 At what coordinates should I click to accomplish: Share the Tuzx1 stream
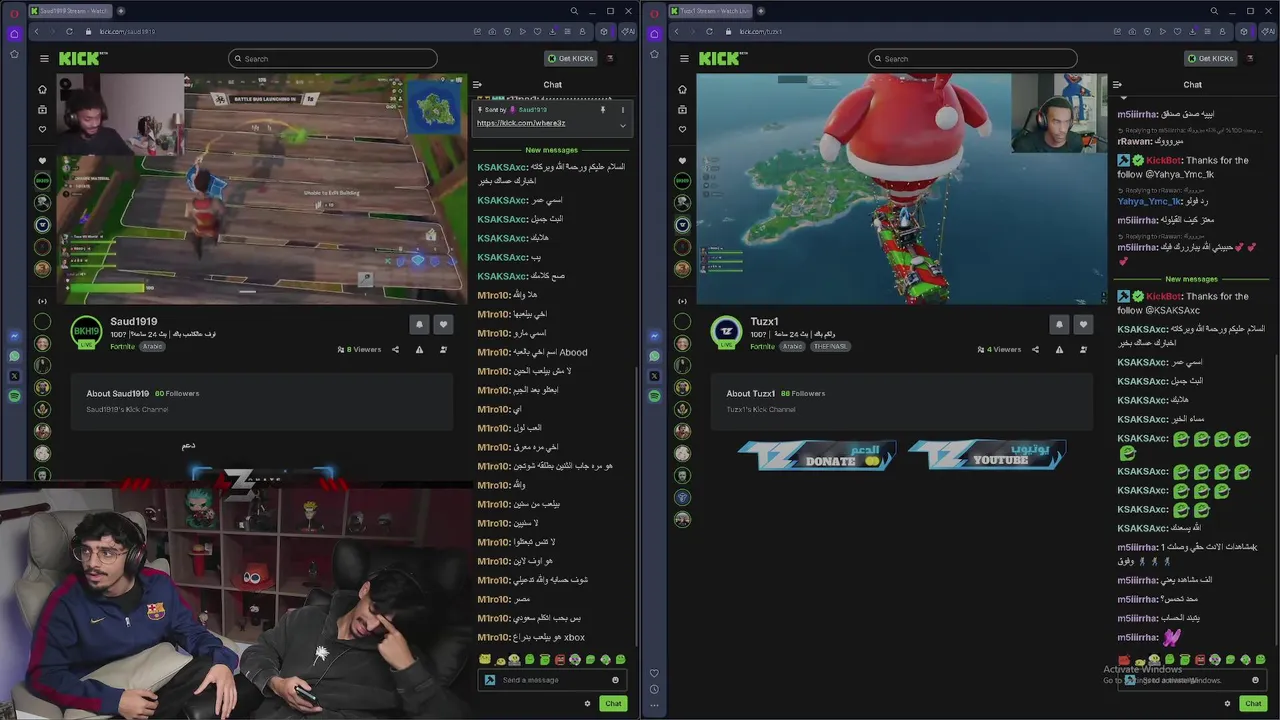[x=1035, y=349]
